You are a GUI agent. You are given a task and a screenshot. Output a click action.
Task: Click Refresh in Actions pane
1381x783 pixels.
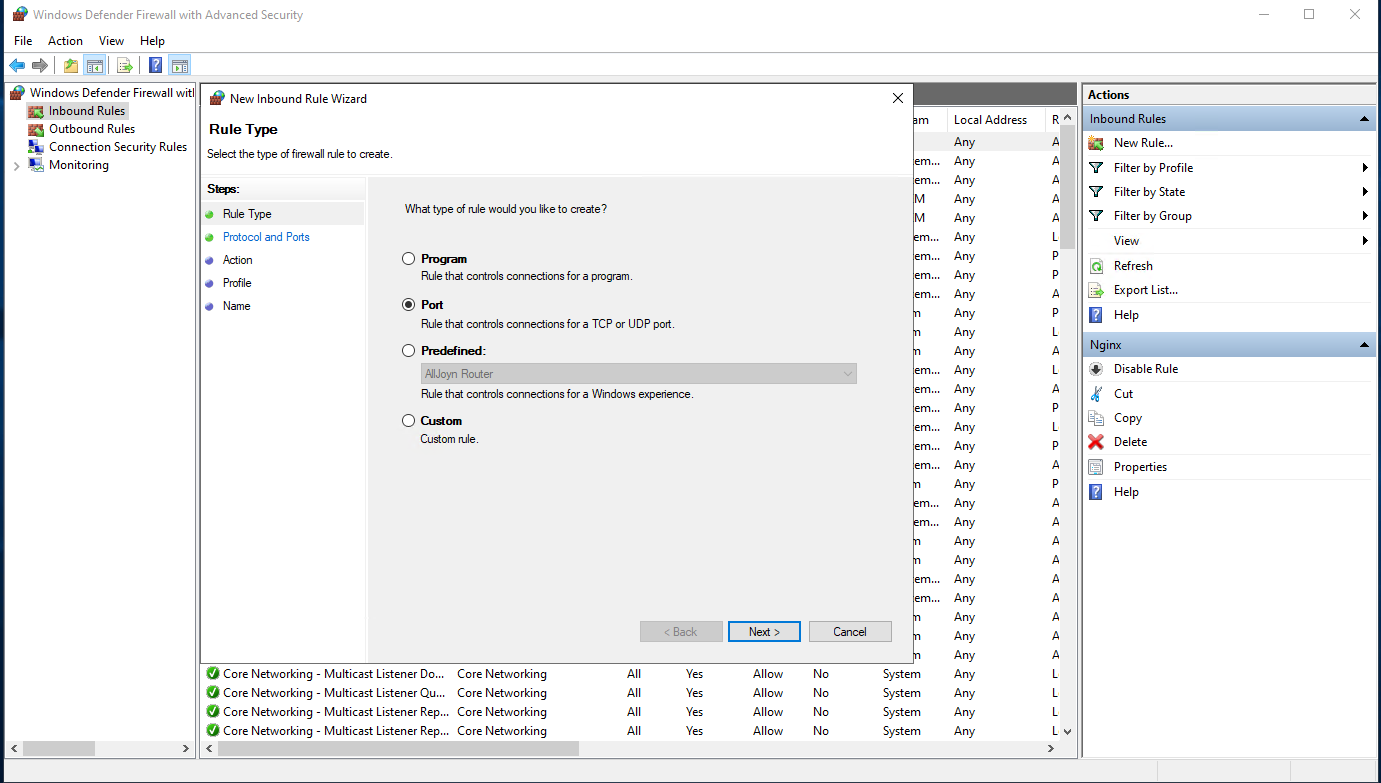(1133, 266)
